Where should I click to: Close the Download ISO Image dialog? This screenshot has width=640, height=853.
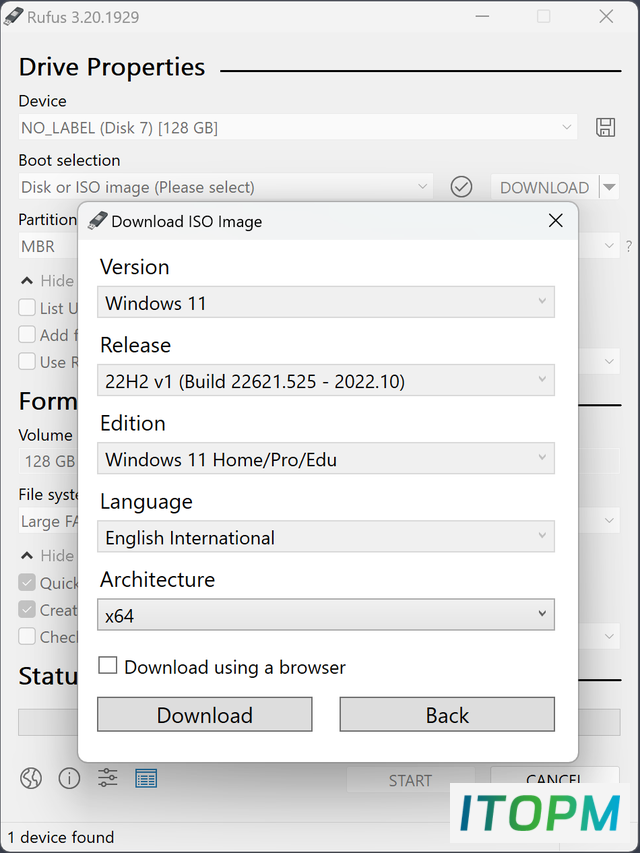tap(556, 220)
